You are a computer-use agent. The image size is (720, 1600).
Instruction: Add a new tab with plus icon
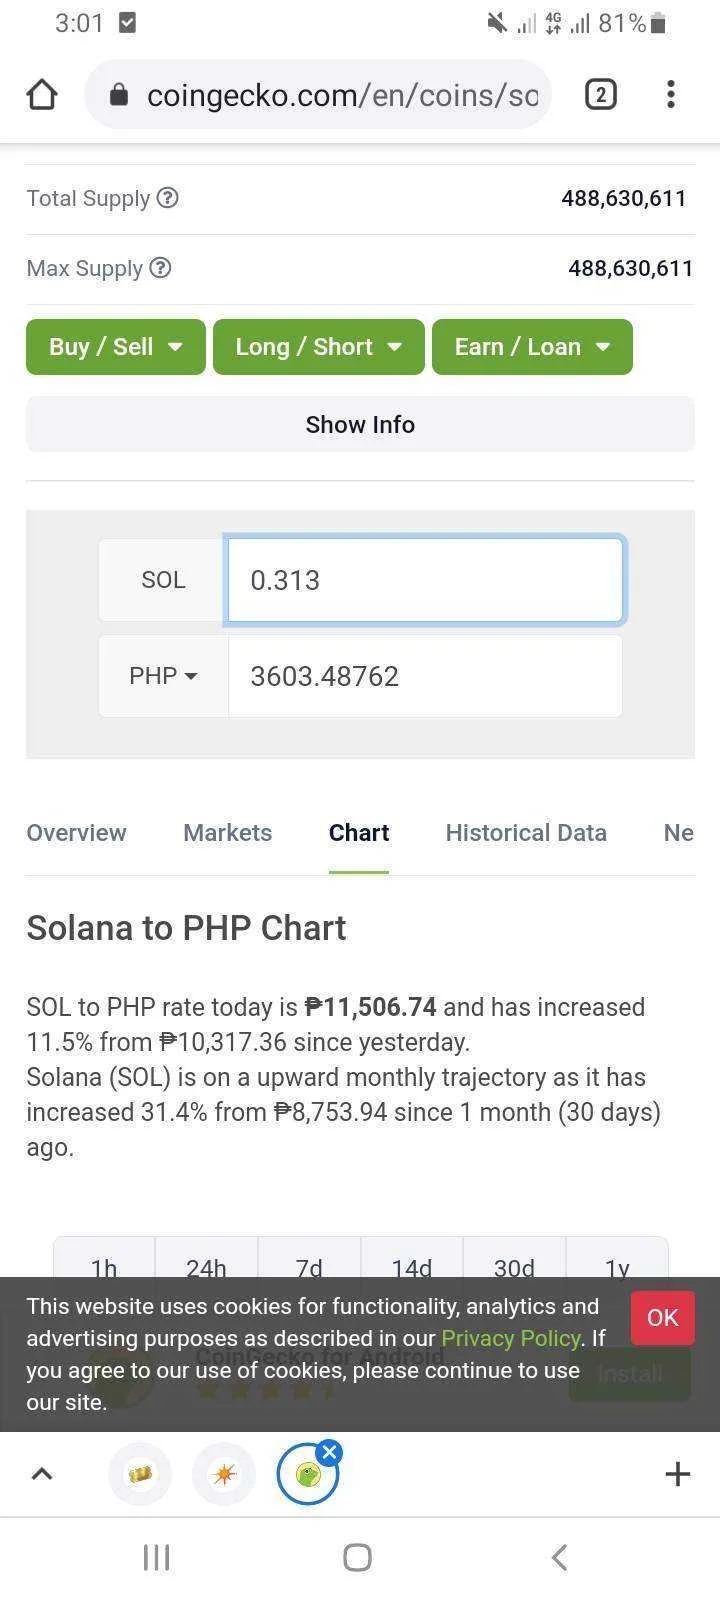coord(677,1474)
